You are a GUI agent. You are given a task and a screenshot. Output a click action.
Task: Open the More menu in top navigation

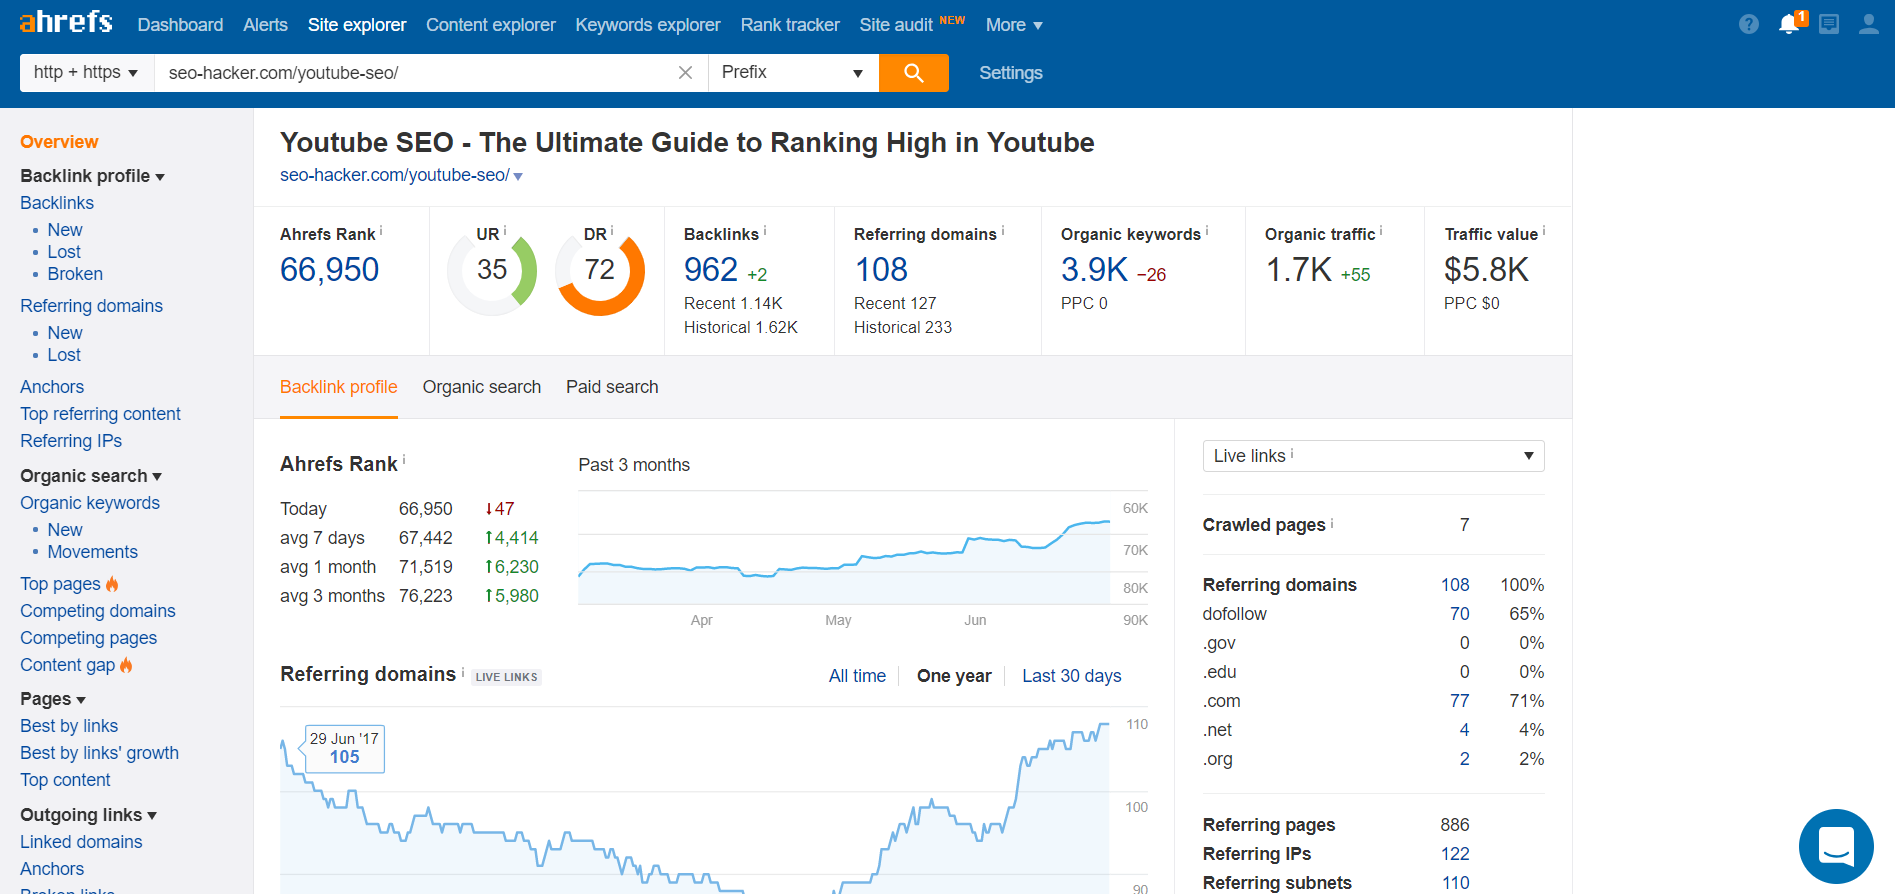[1013, 25]
